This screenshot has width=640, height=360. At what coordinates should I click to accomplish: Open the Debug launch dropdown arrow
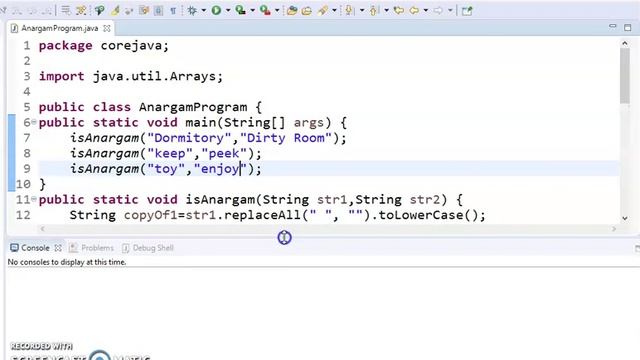click(x=204, y=10)
